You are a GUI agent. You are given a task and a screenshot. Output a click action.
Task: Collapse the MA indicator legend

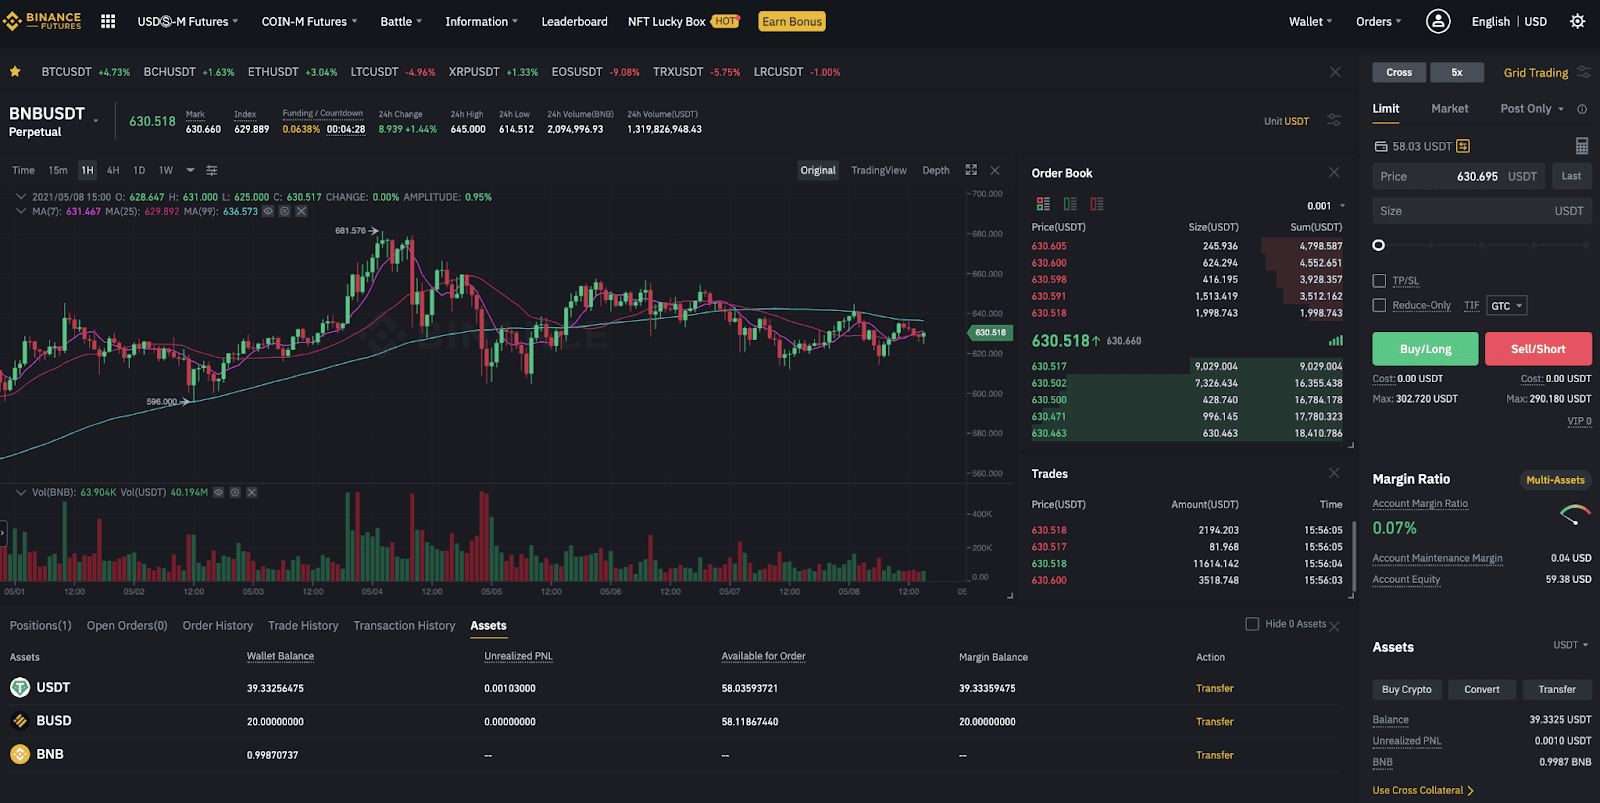(x=20, y=211)
